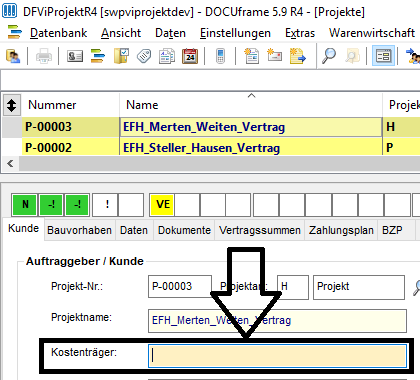Viewport: 420px width, 380px height.
Task: Click the magnifier icon beside the Projekt field
Action: [416, 288]
